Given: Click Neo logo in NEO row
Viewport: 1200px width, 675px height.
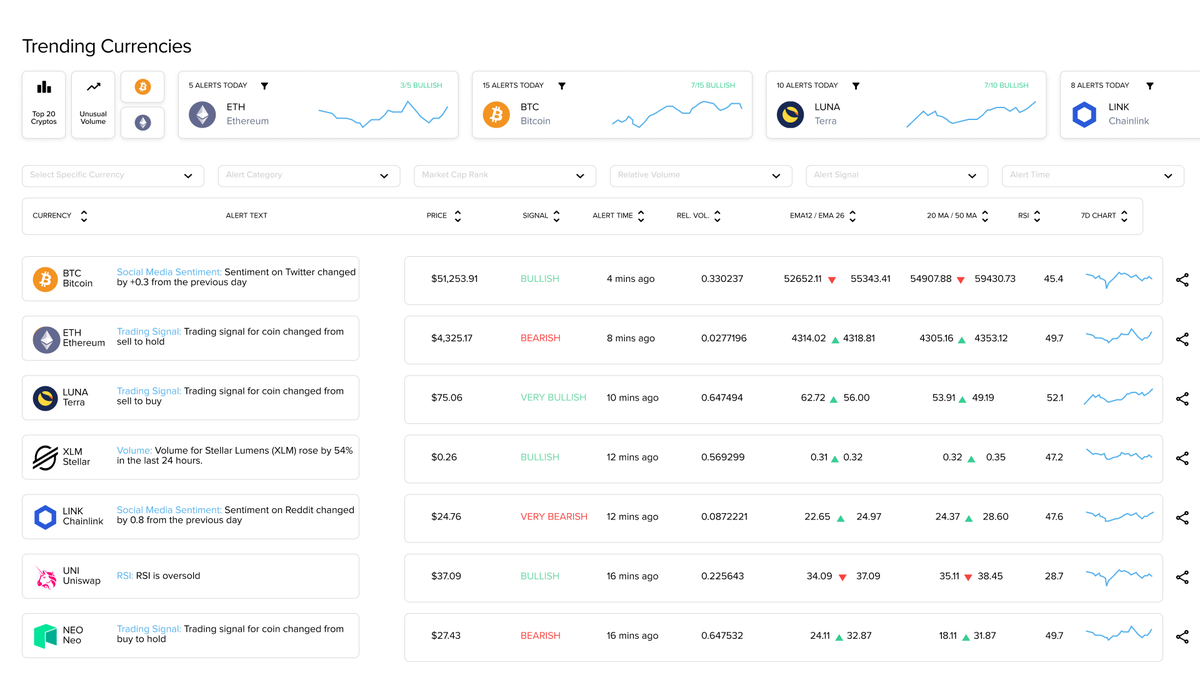Looking at the screenshot, I should coord(45,636).
